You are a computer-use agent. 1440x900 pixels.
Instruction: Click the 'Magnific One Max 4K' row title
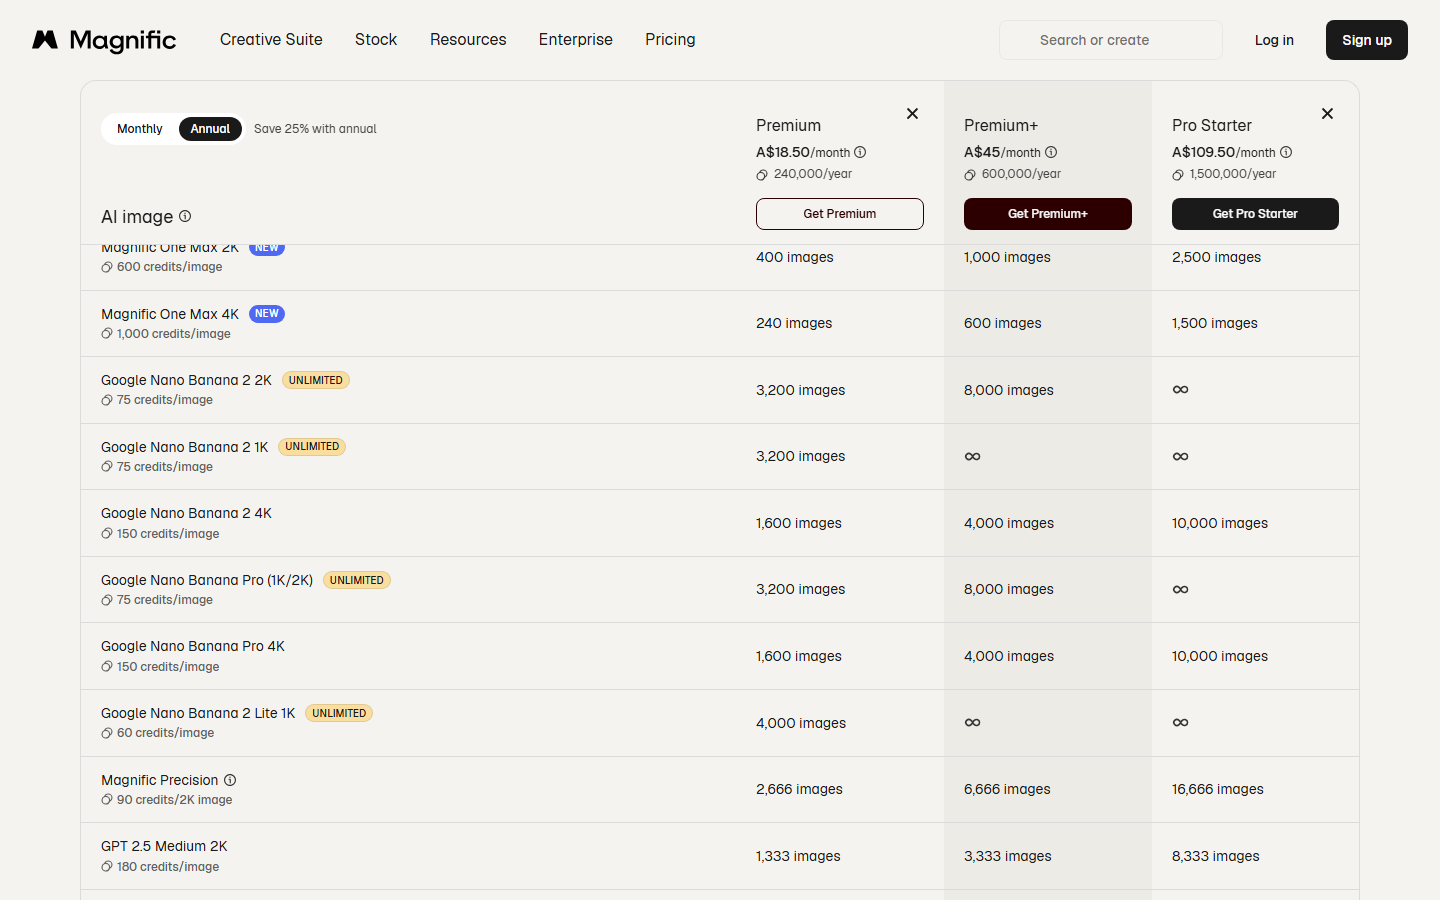170,314
